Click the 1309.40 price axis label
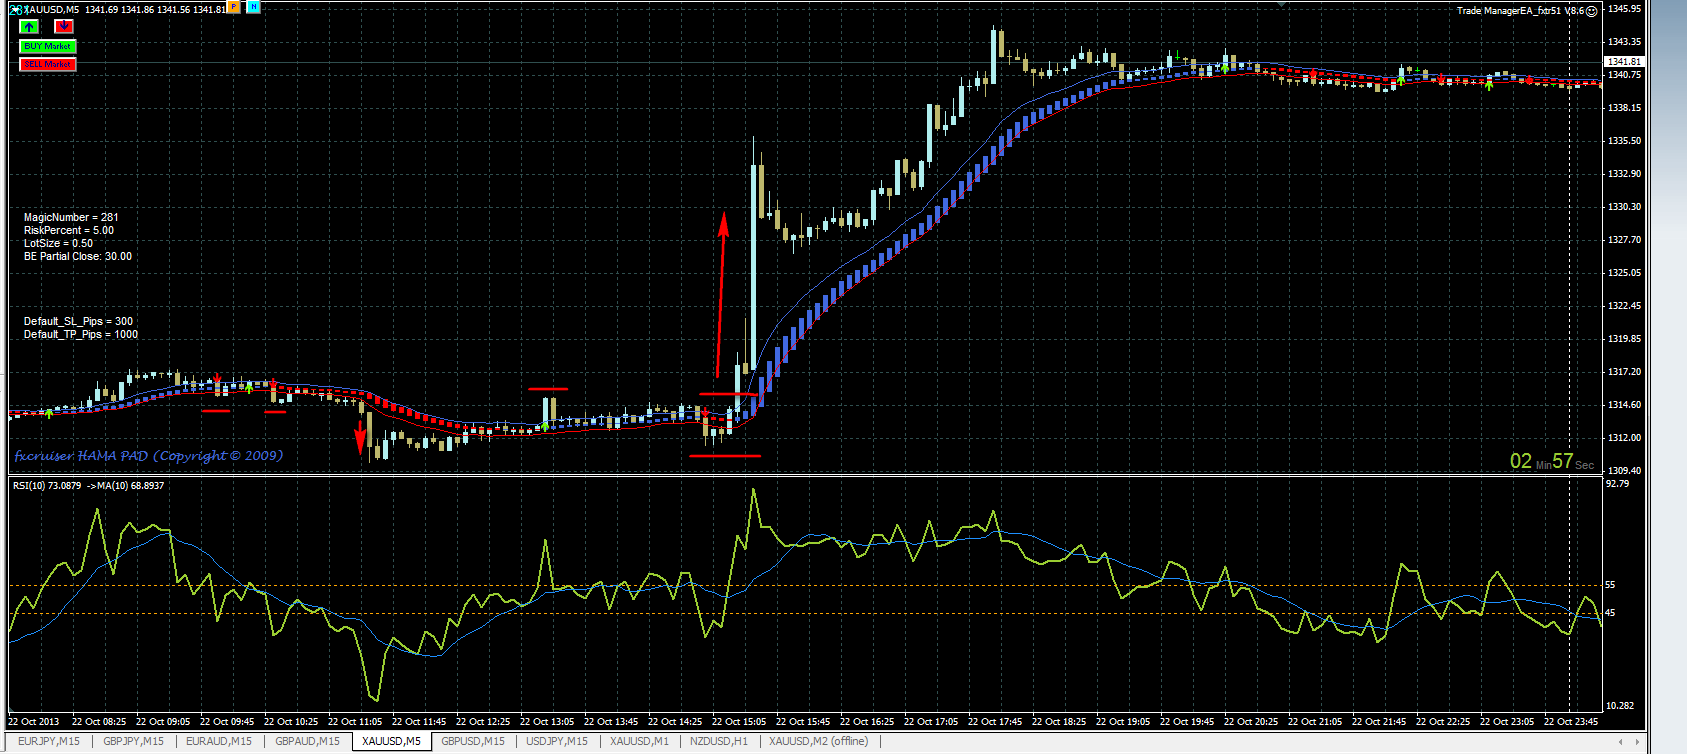The width and height of the screenshot is (1687, 754). pos(1624,470)
